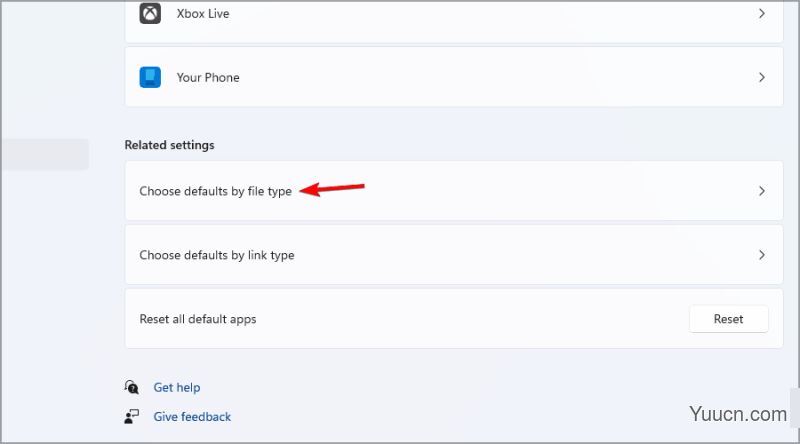Click the Xbox Live app icon
The image size is (800, 444).
point(150,13)
